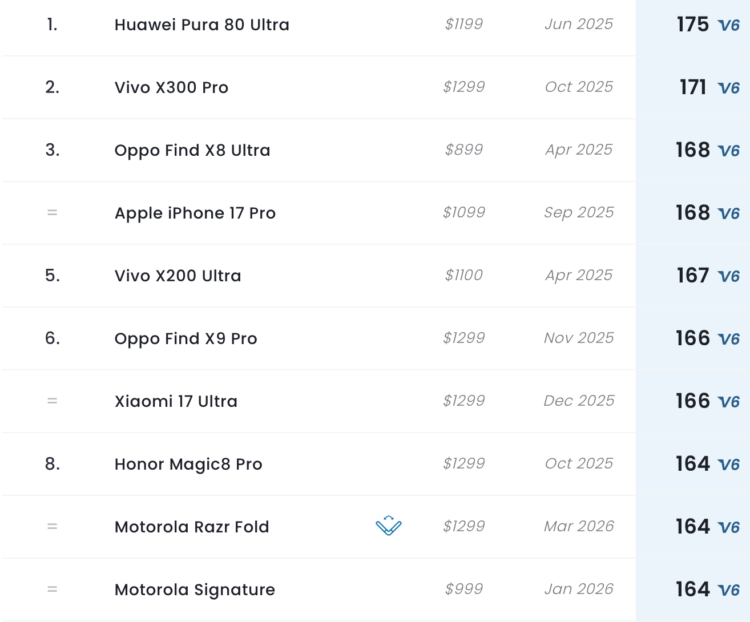Click the 167 score of Vivo X200 Ultra

pyautogui.click(x=692, y=275)
